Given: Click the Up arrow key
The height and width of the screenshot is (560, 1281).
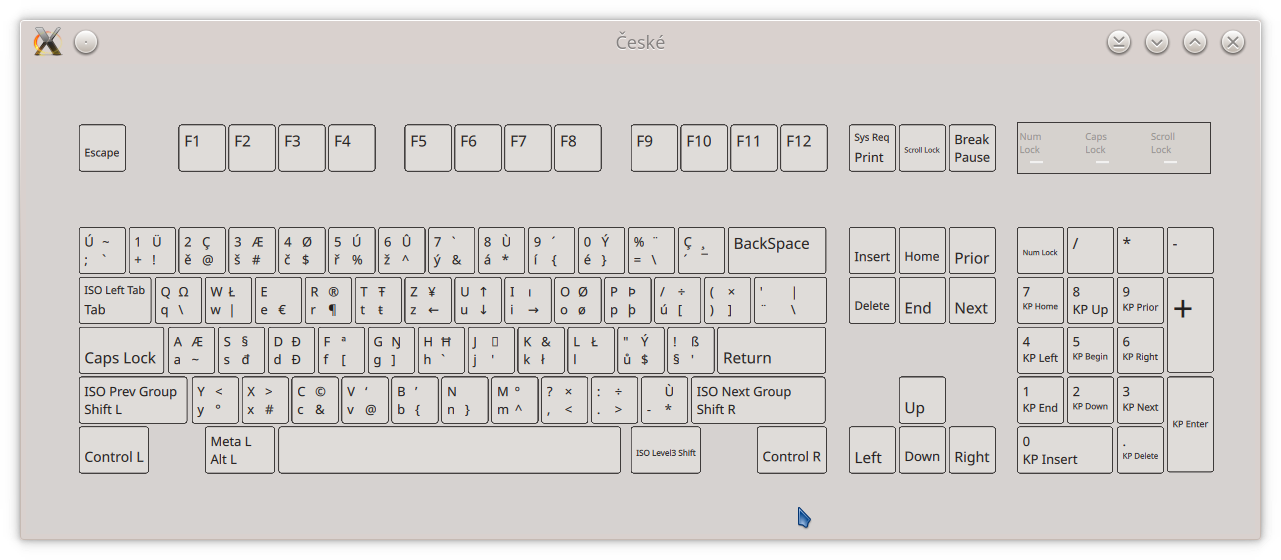Looking at the screenshot, I should tap(922, 400).
